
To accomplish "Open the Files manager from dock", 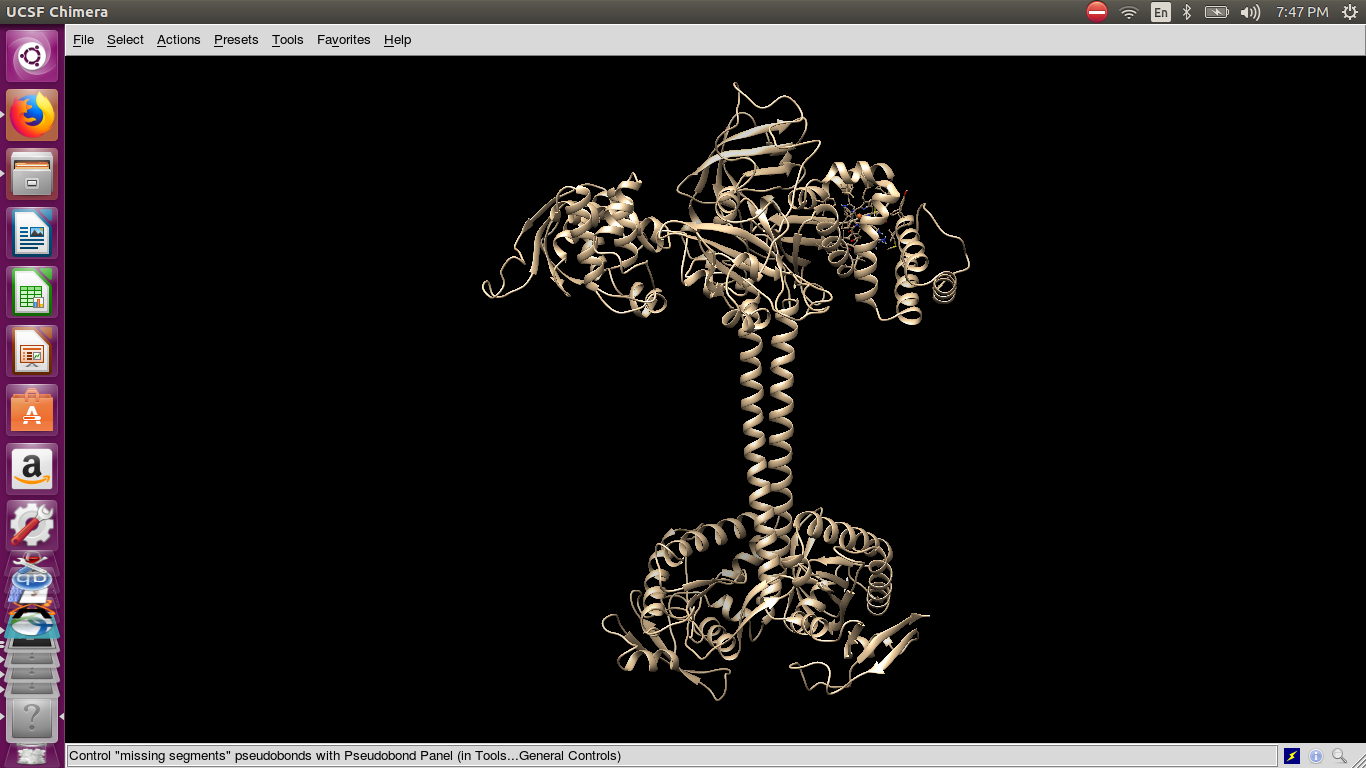I will (33, 175).
